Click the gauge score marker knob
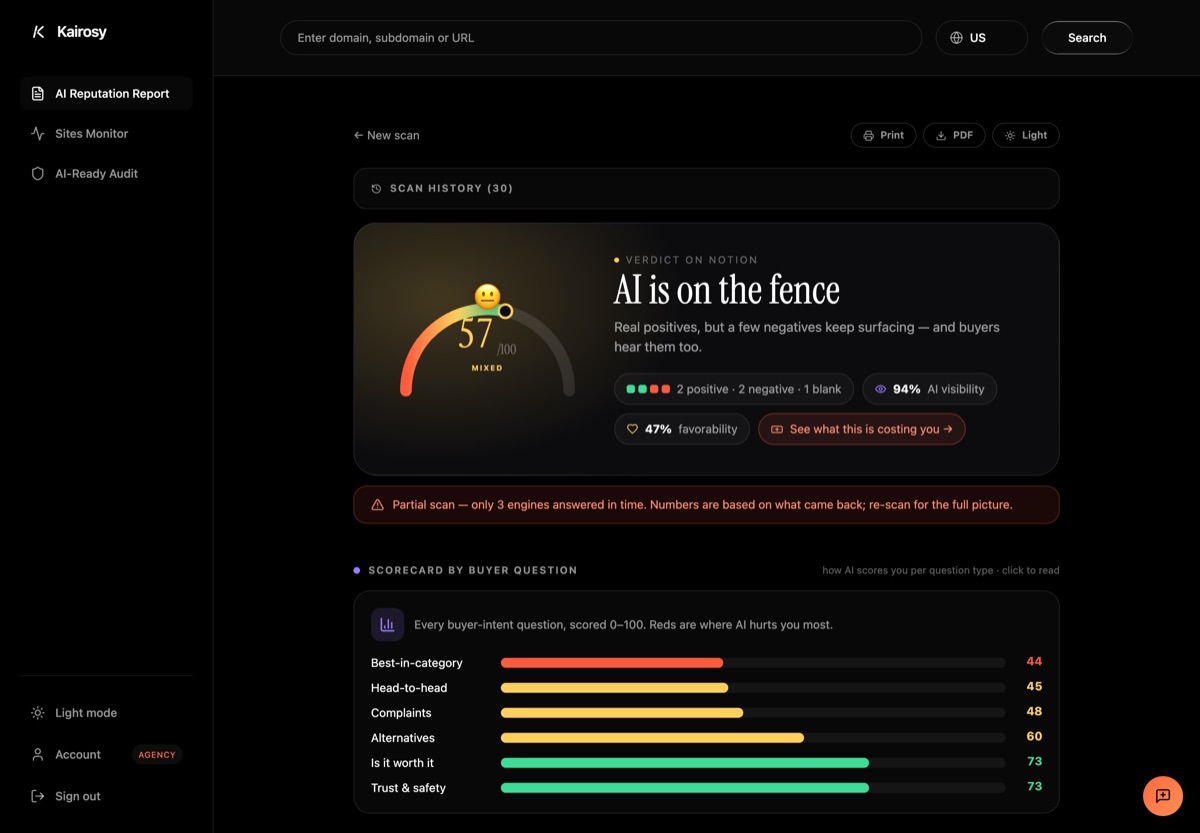Screen dimensions: 1200x833 (506, 311)
